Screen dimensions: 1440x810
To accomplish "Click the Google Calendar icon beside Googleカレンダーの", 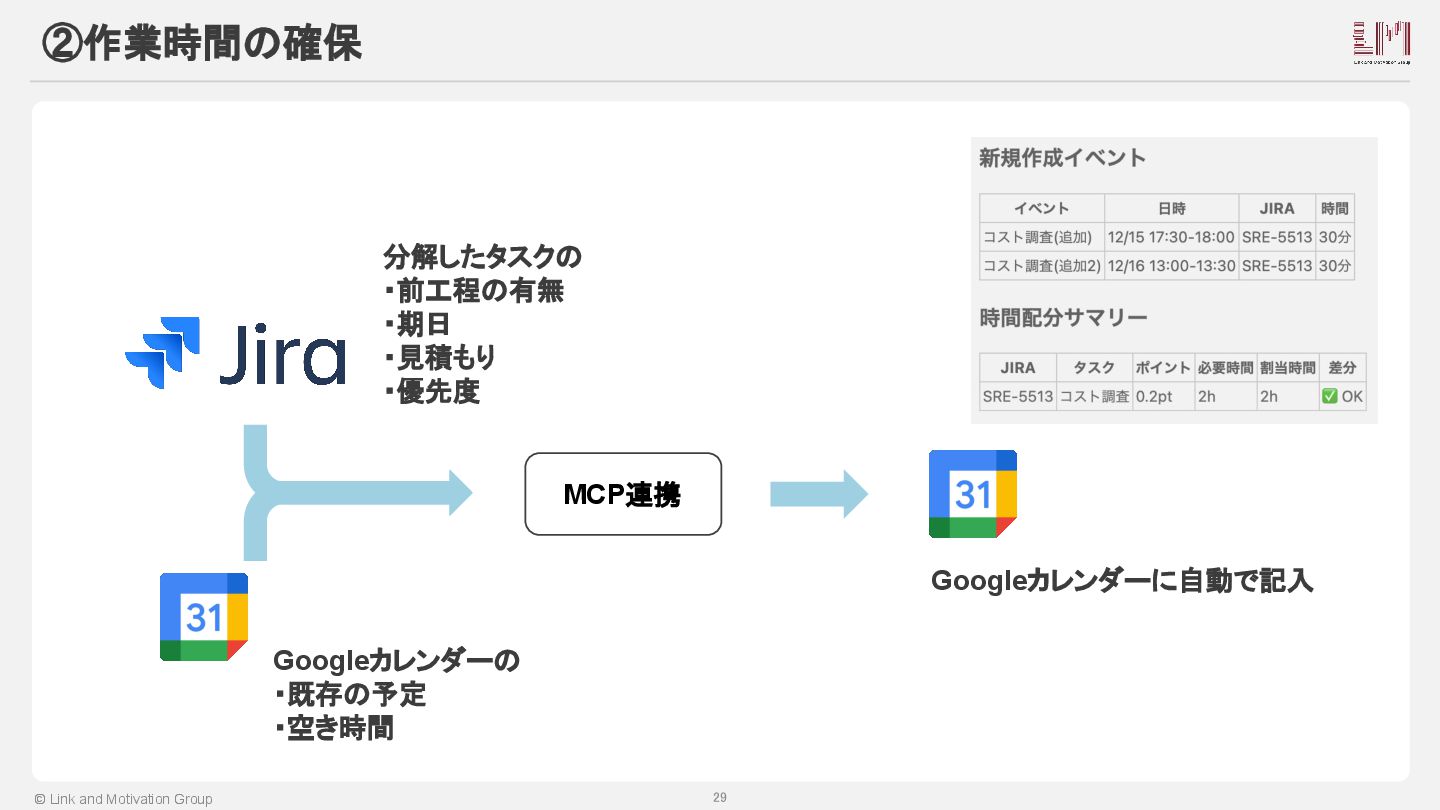I will [x=204, y=617].
